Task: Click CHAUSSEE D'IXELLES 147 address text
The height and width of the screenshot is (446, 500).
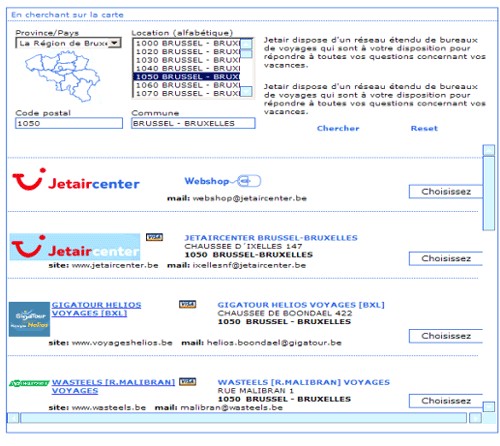Action: pos(243,246)
